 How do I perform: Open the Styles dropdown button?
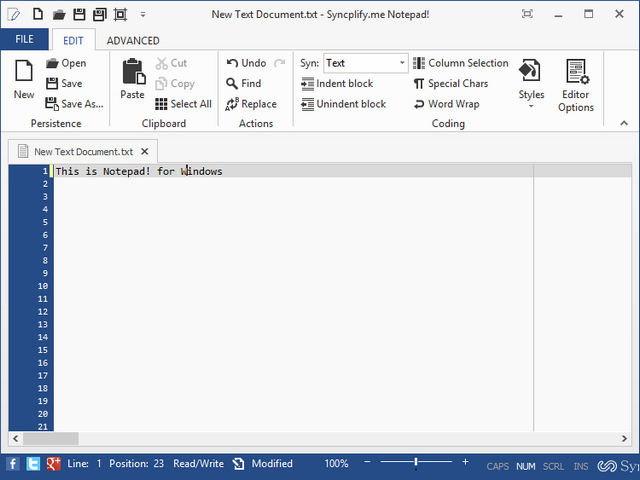coord(531,84)
